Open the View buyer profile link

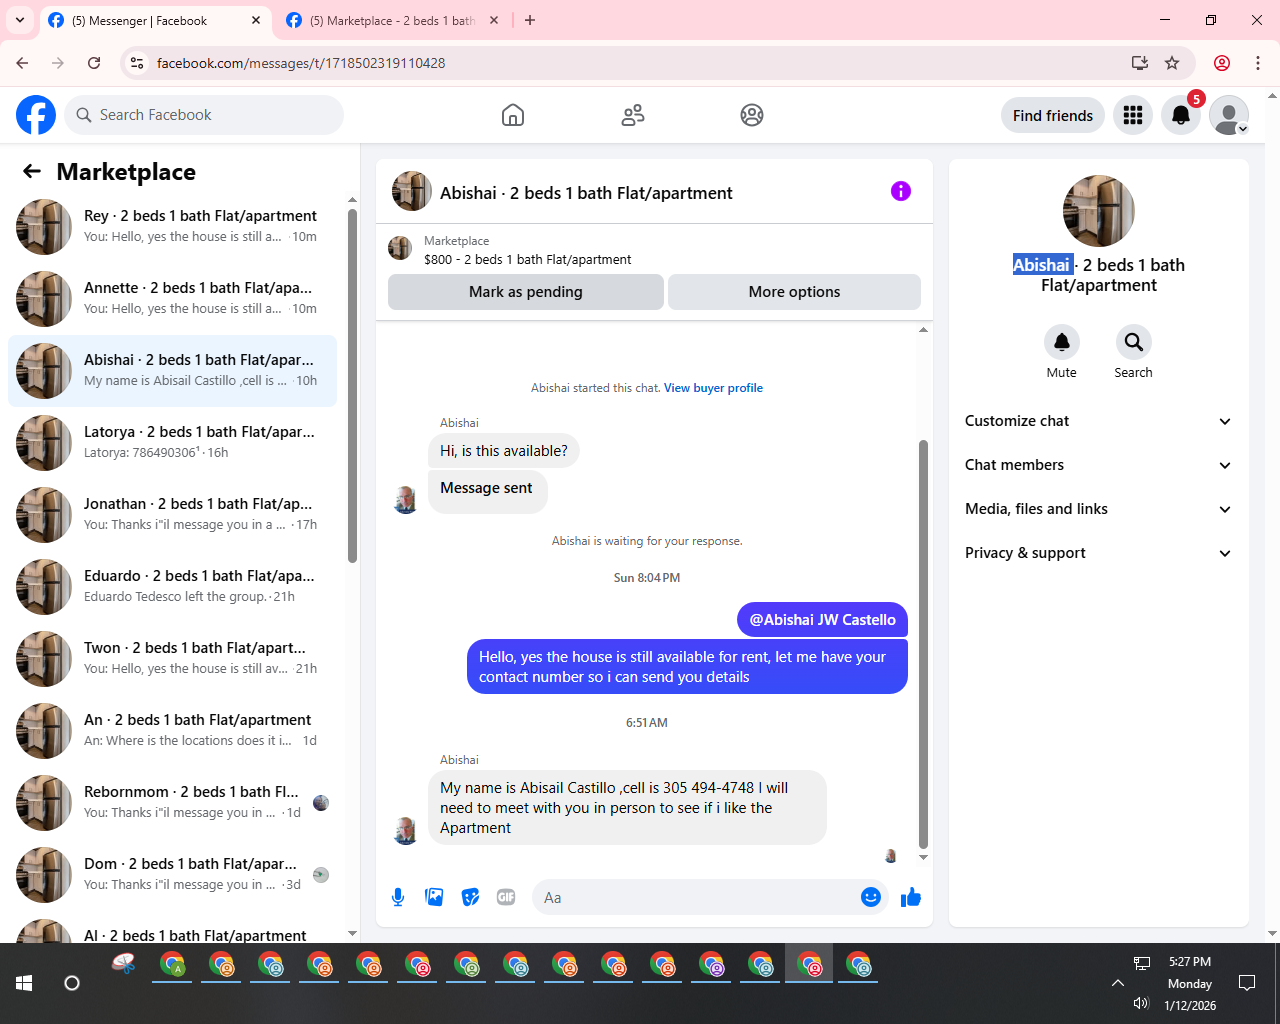pos(713,388)
